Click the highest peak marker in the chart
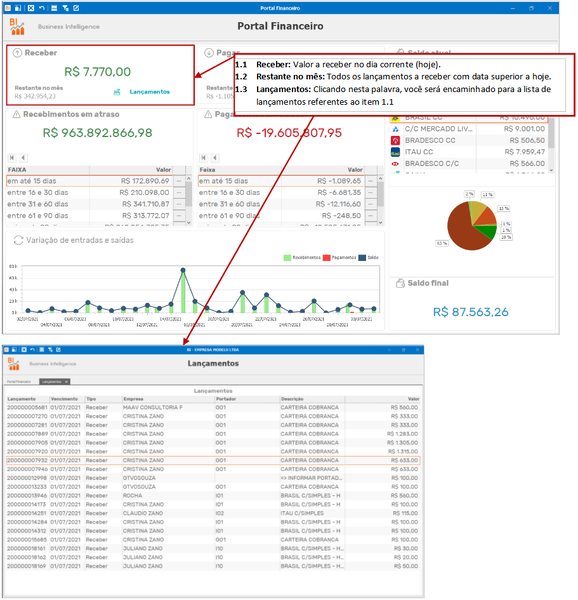 pyautogui.click(x=183, y=270)
